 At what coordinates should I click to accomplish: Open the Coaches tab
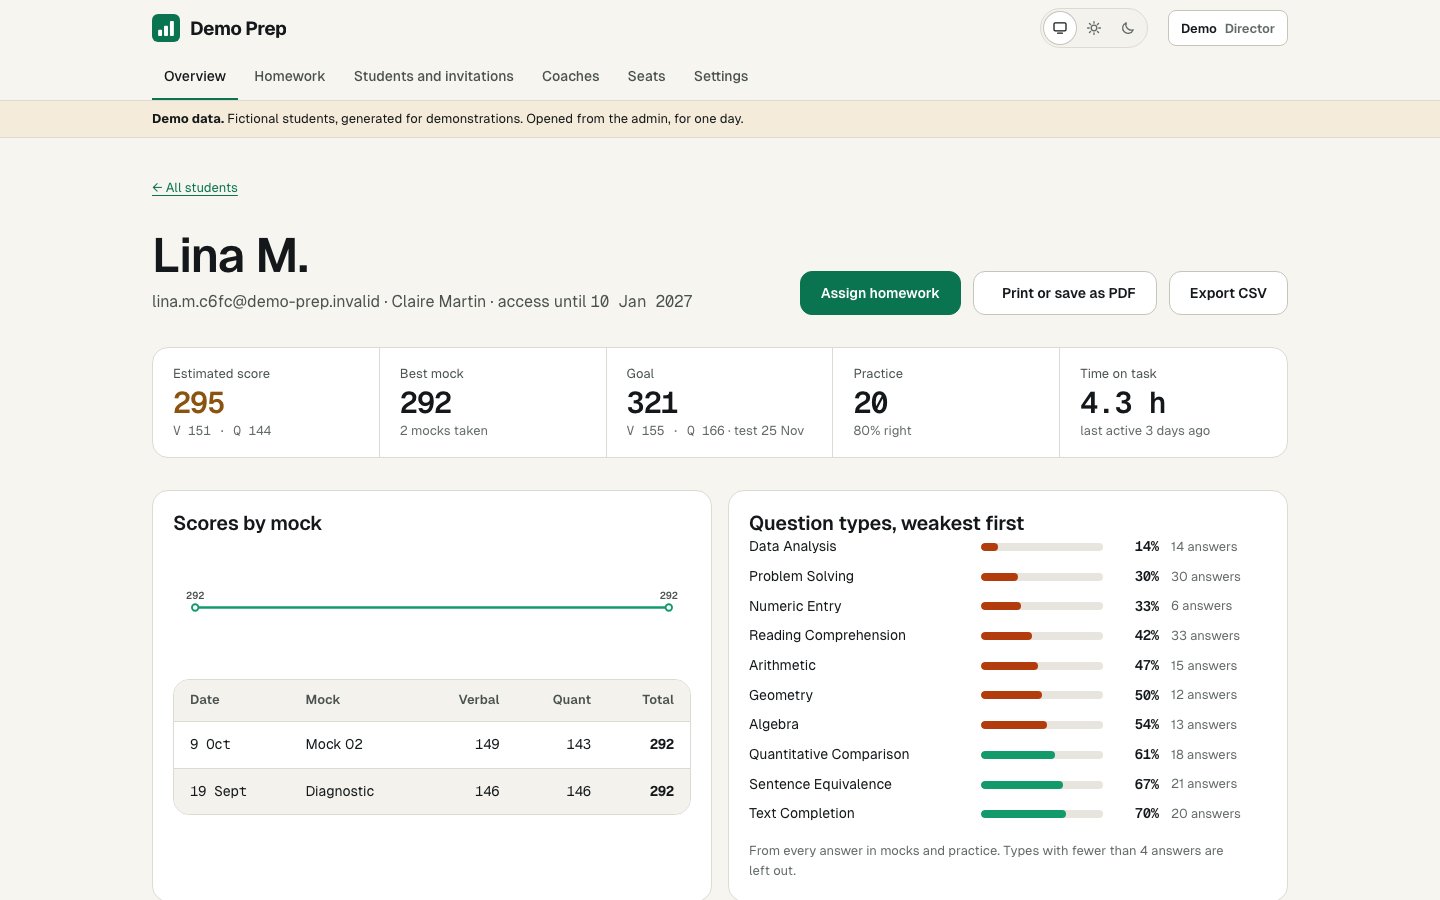click(x=570, y=76)
